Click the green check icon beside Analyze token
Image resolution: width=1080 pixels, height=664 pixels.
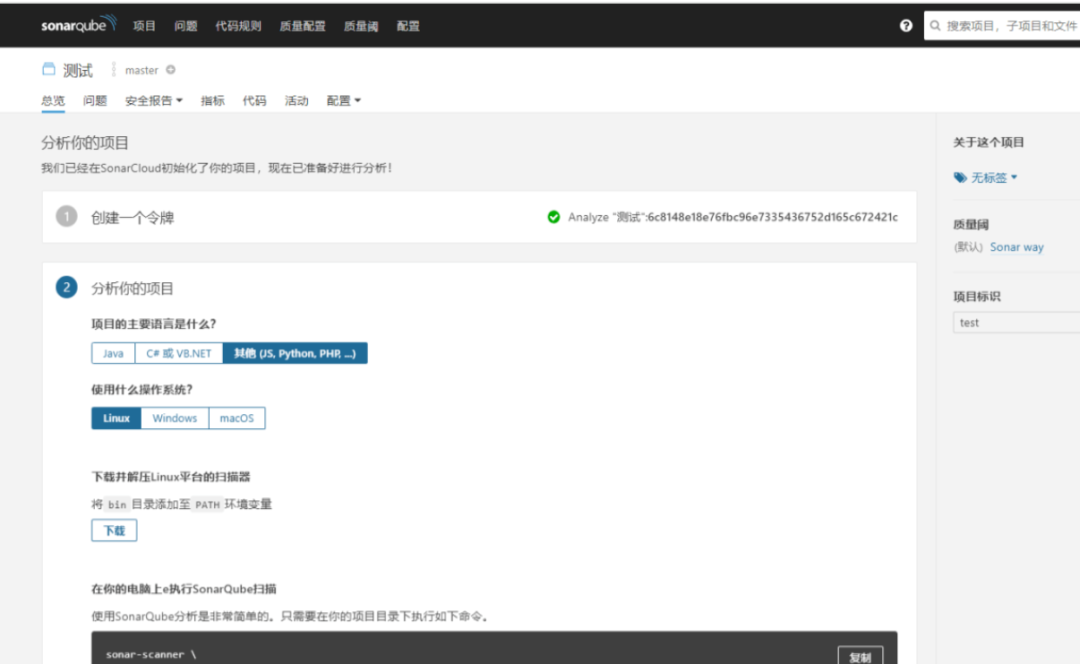(554, 217)
